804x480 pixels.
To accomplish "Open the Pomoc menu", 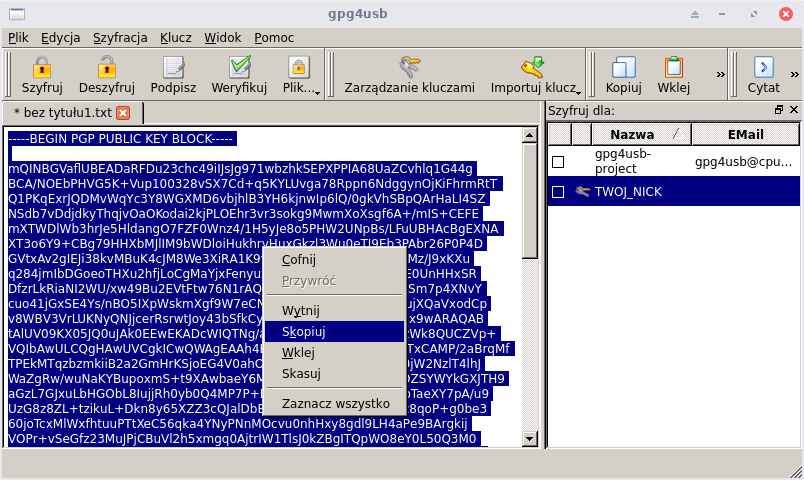I will click(x=274, y=38).
